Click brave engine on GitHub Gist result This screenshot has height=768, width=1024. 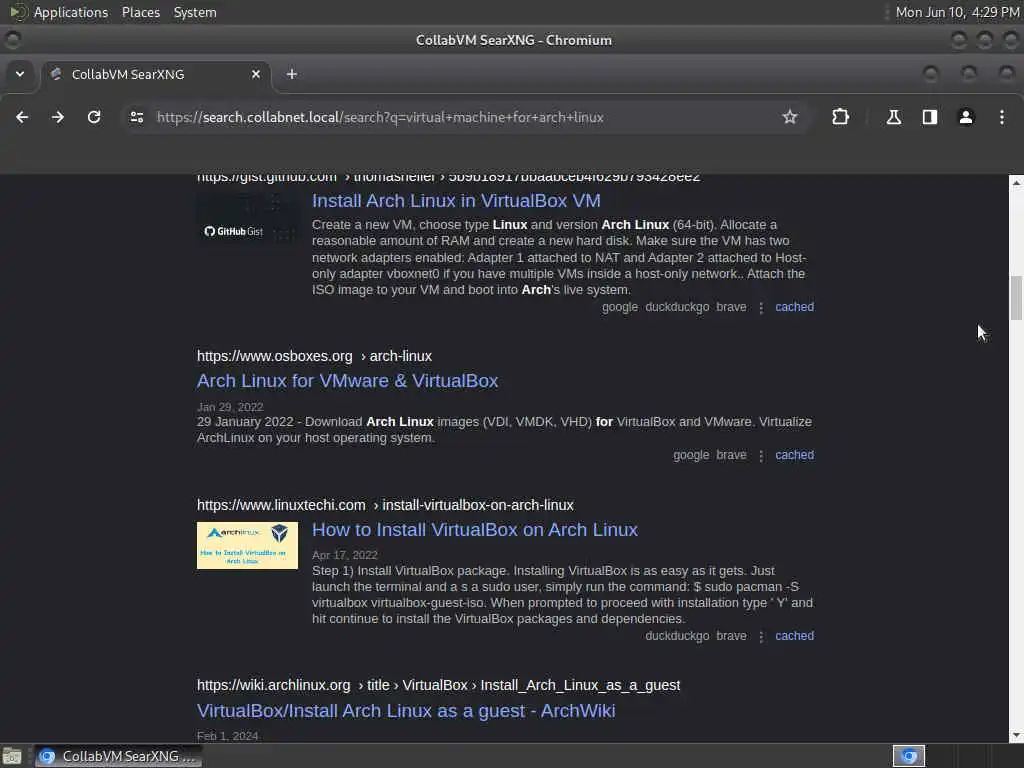coord(731,307)
